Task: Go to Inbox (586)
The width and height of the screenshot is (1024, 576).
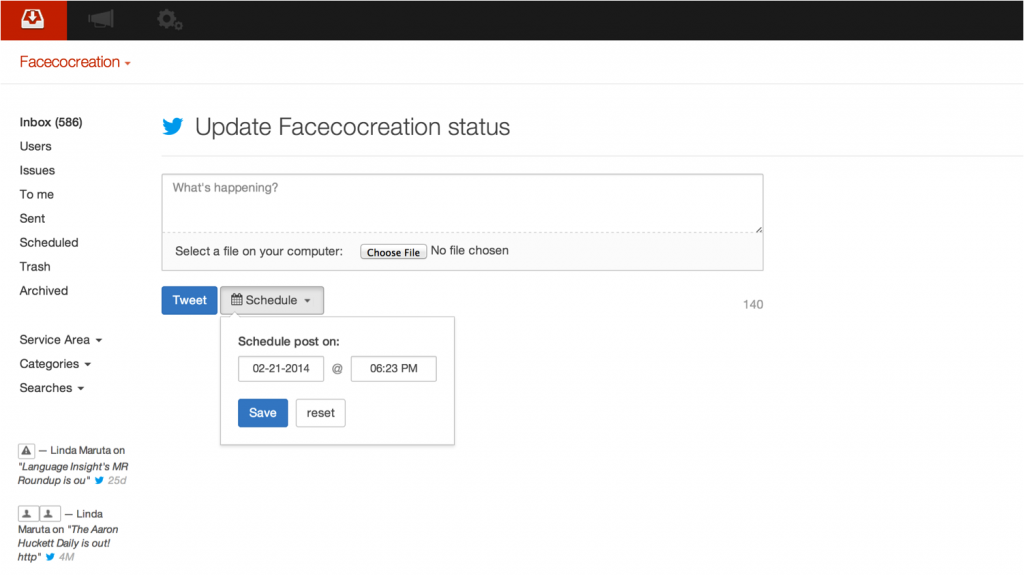Action: point(51,122)
